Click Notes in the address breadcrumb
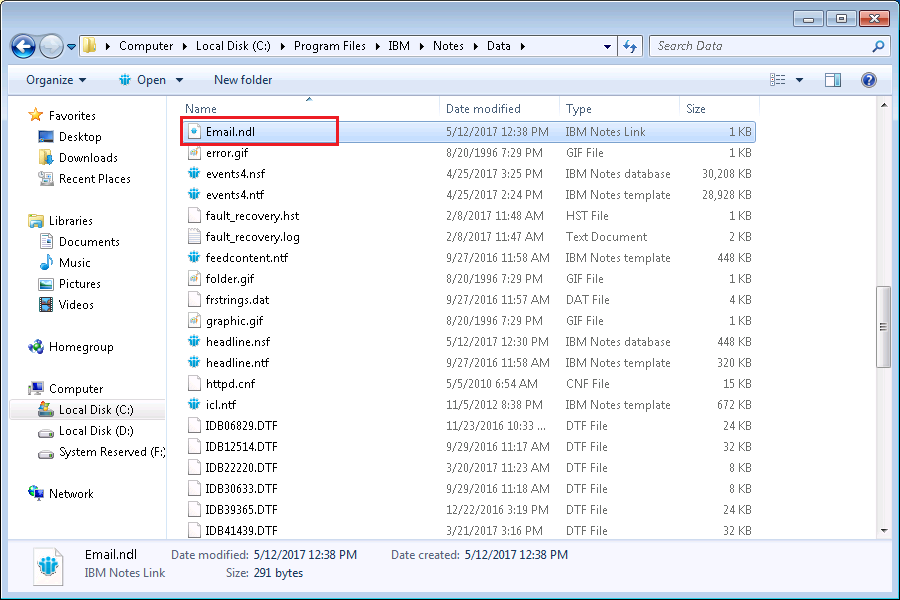The height and width of the screenshot is (600, 900). pyautogui.click(x=448, y=46)
